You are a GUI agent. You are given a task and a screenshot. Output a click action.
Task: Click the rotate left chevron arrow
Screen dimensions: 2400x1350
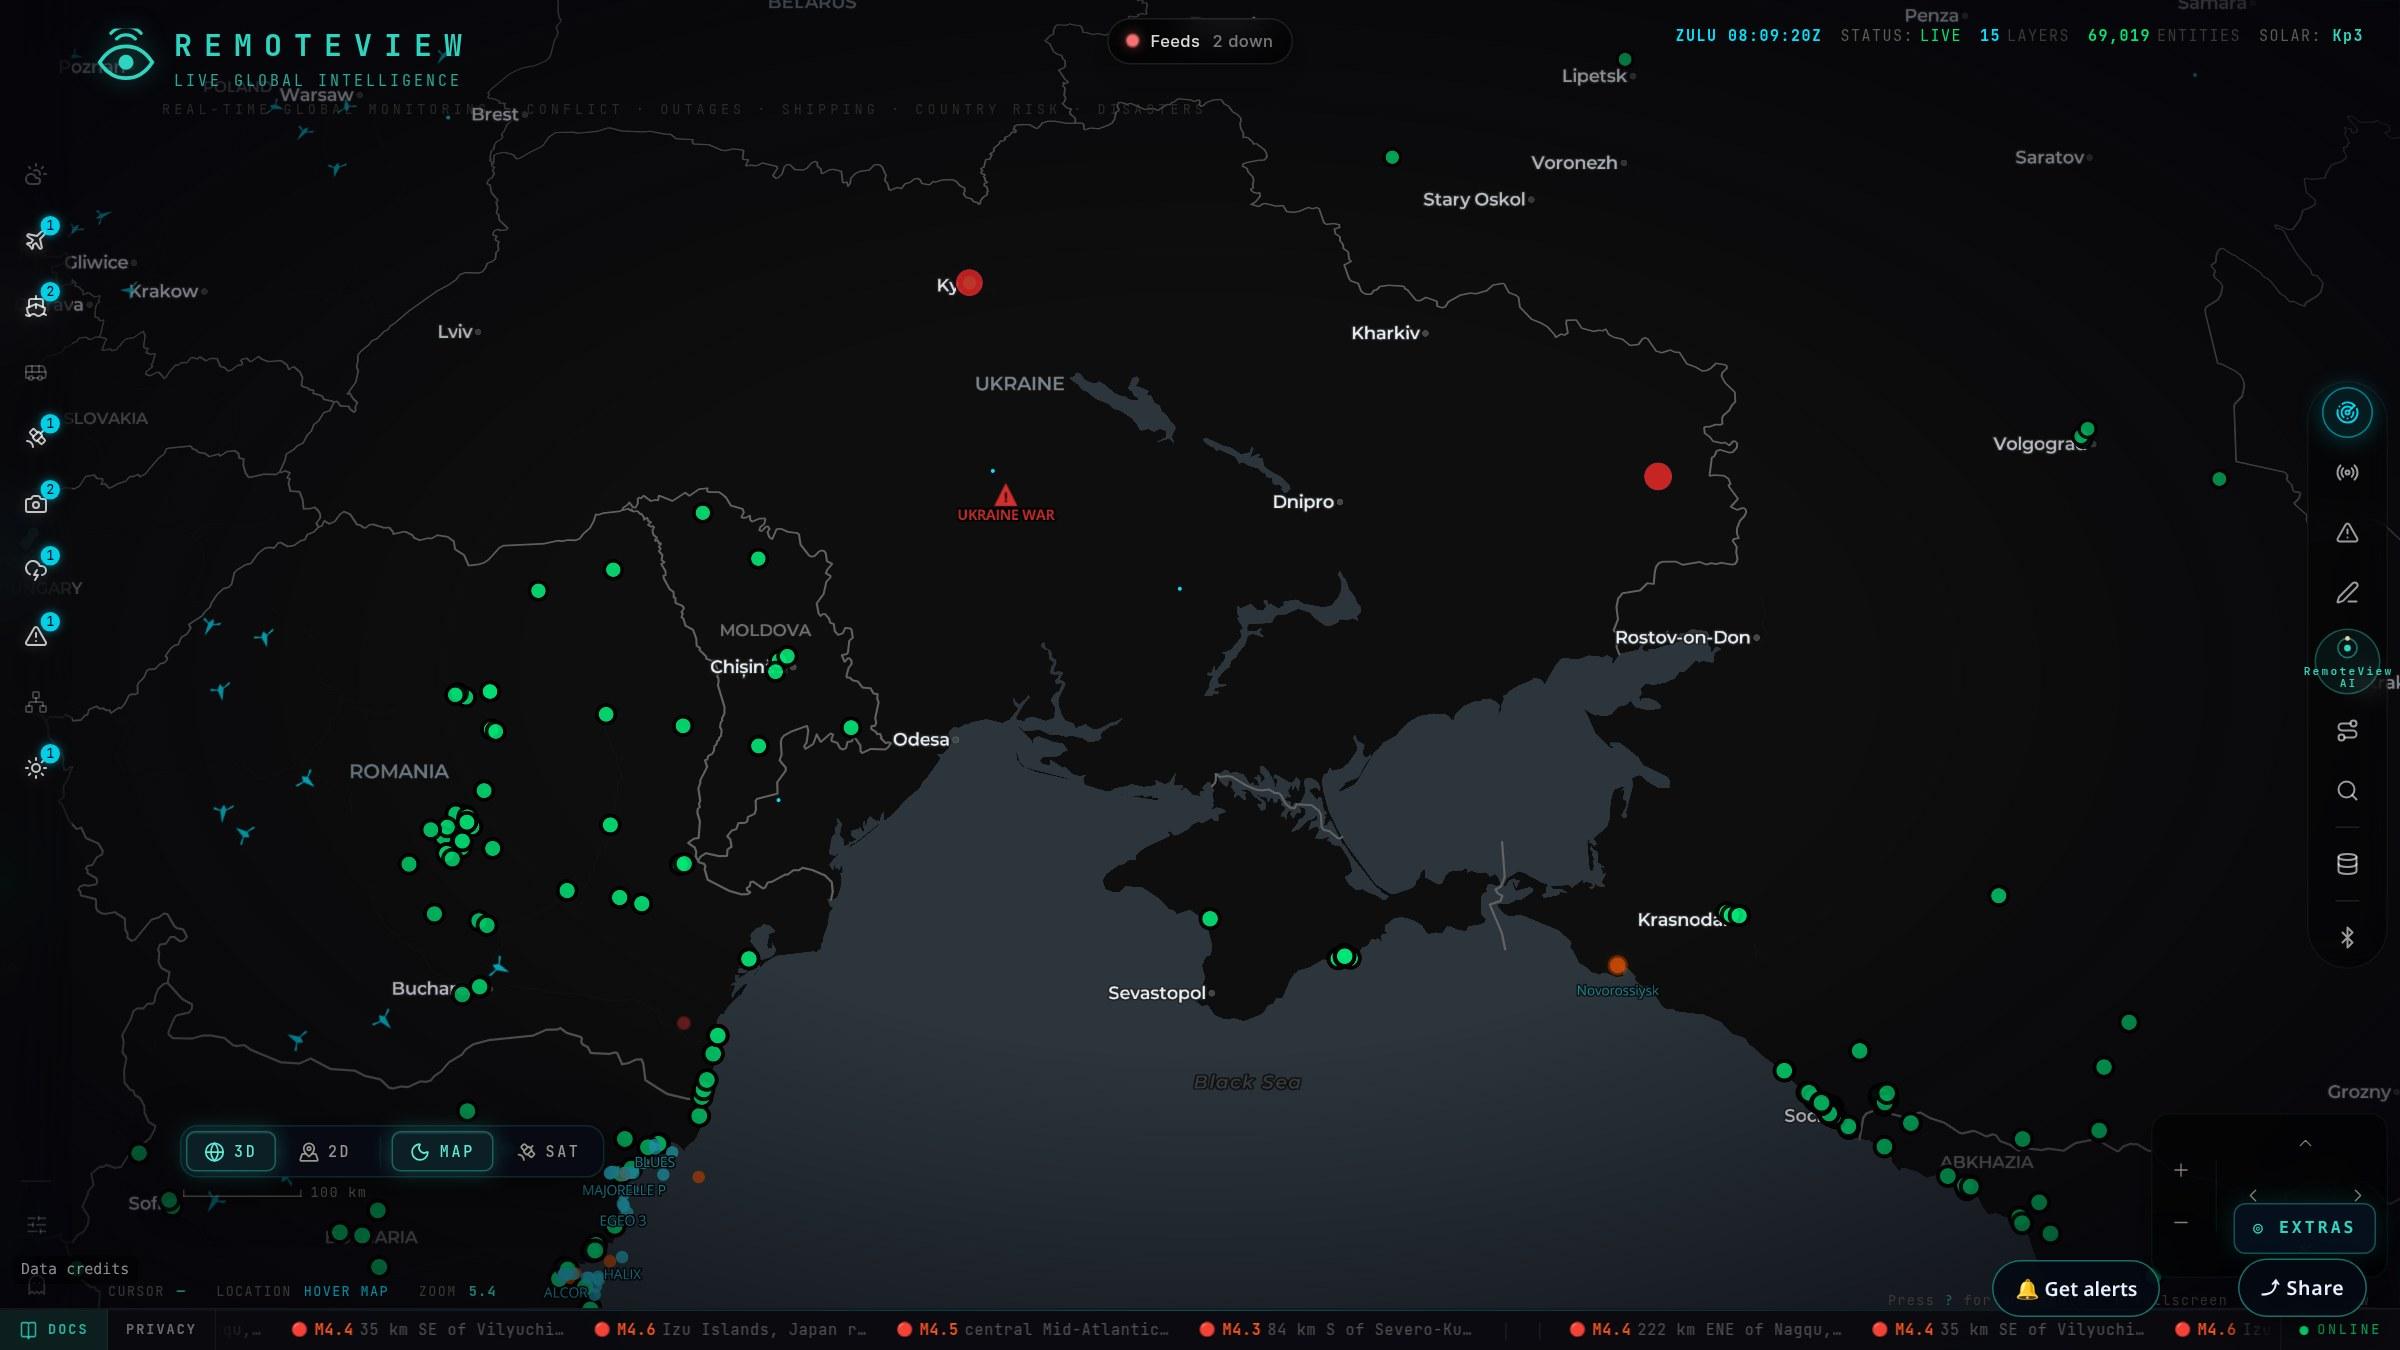tap(2253, 1195)
